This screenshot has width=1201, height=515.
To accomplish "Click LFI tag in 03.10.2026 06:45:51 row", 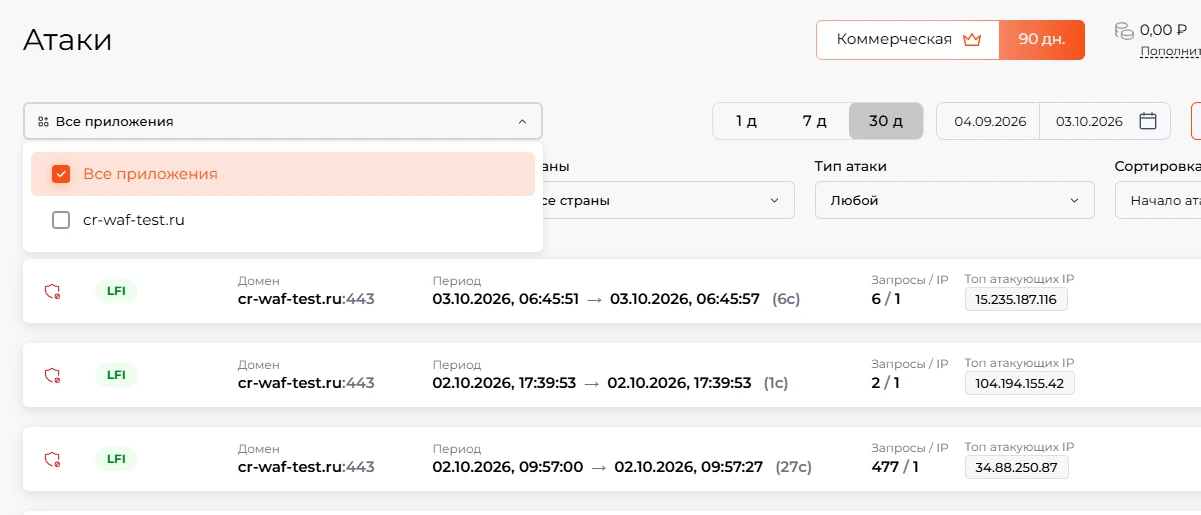I will click(x=116, y=291).
